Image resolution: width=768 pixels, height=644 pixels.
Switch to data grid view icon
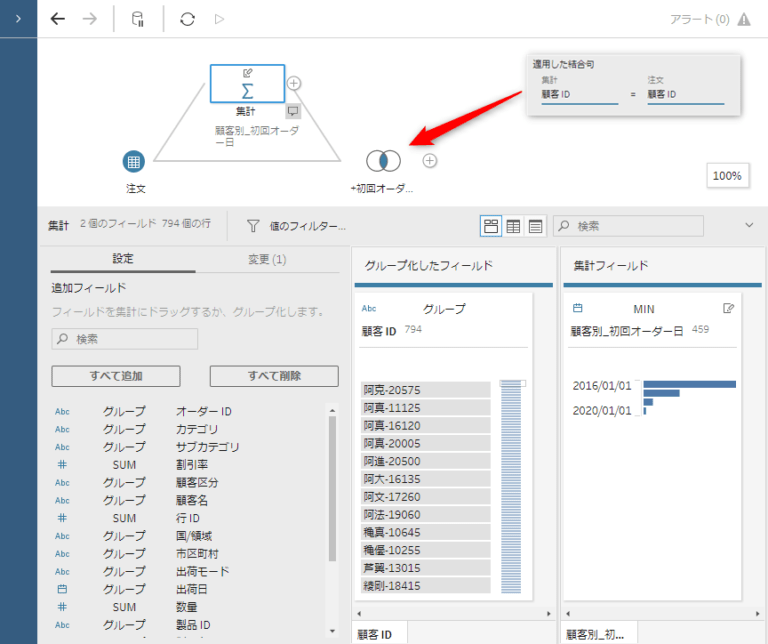point(513,226)
